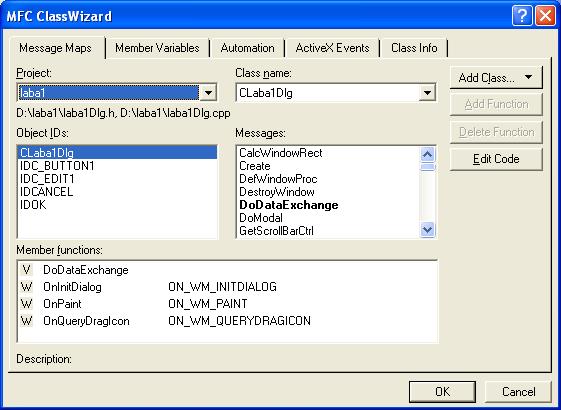Click the Messages scrollbar thumb

click(x=428, y=167)
